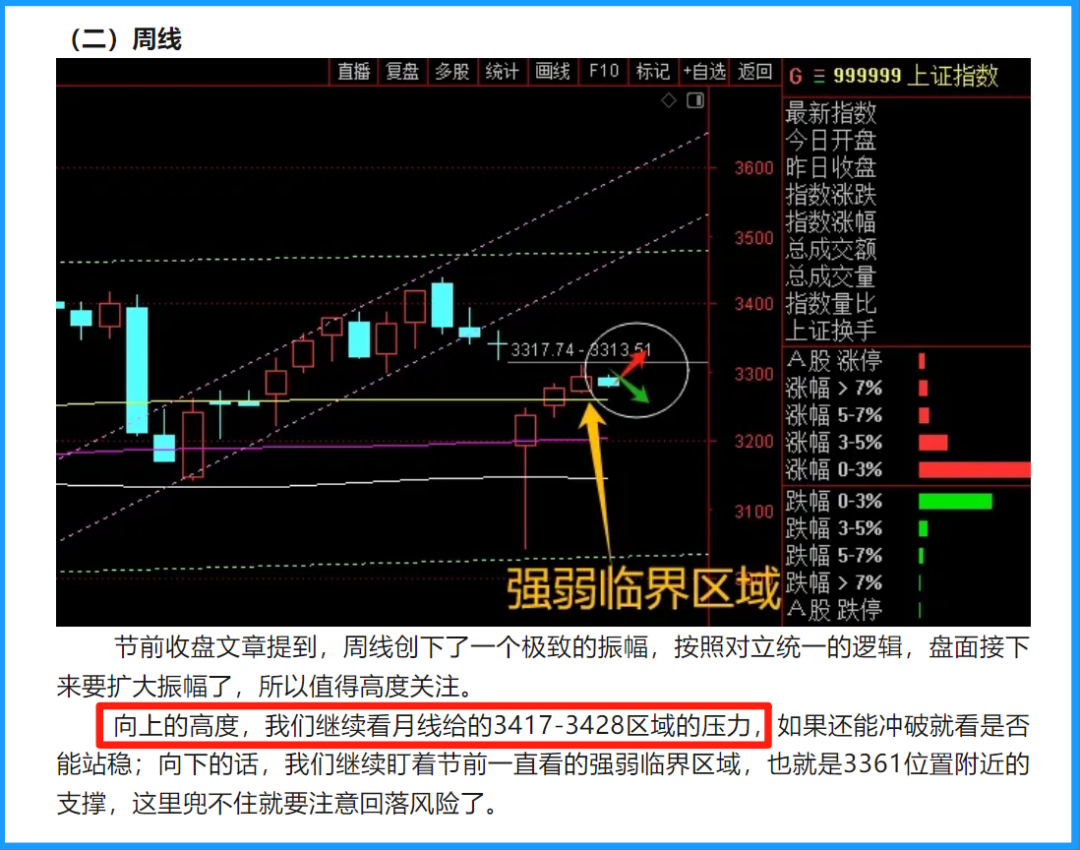Click the 3300 price axis label
Screen dimensions: 1080x850
pyautogui.click(x=754, y=375)
